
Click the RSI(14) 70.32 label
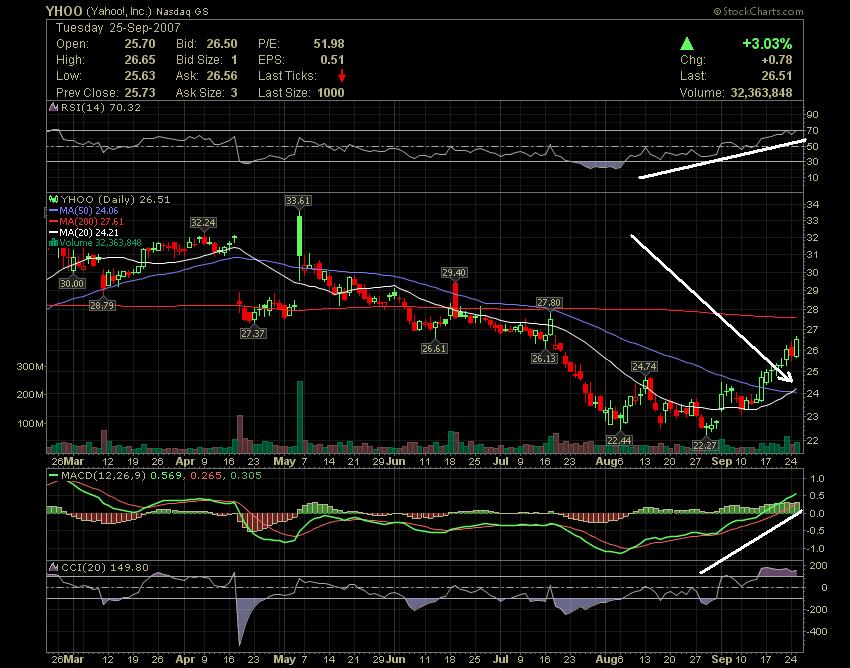(x=101, y=107)
